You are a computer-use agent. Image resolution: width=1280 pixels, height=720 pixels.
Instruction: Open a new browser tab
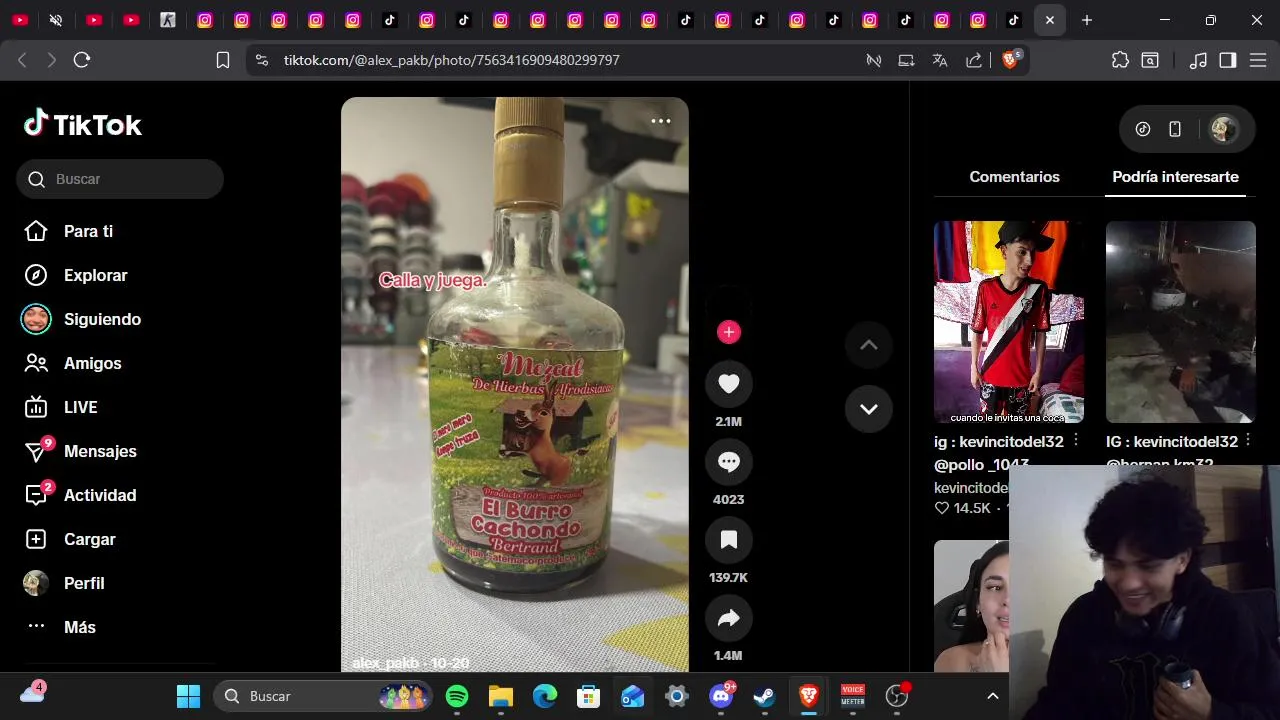coord(1087,20)
